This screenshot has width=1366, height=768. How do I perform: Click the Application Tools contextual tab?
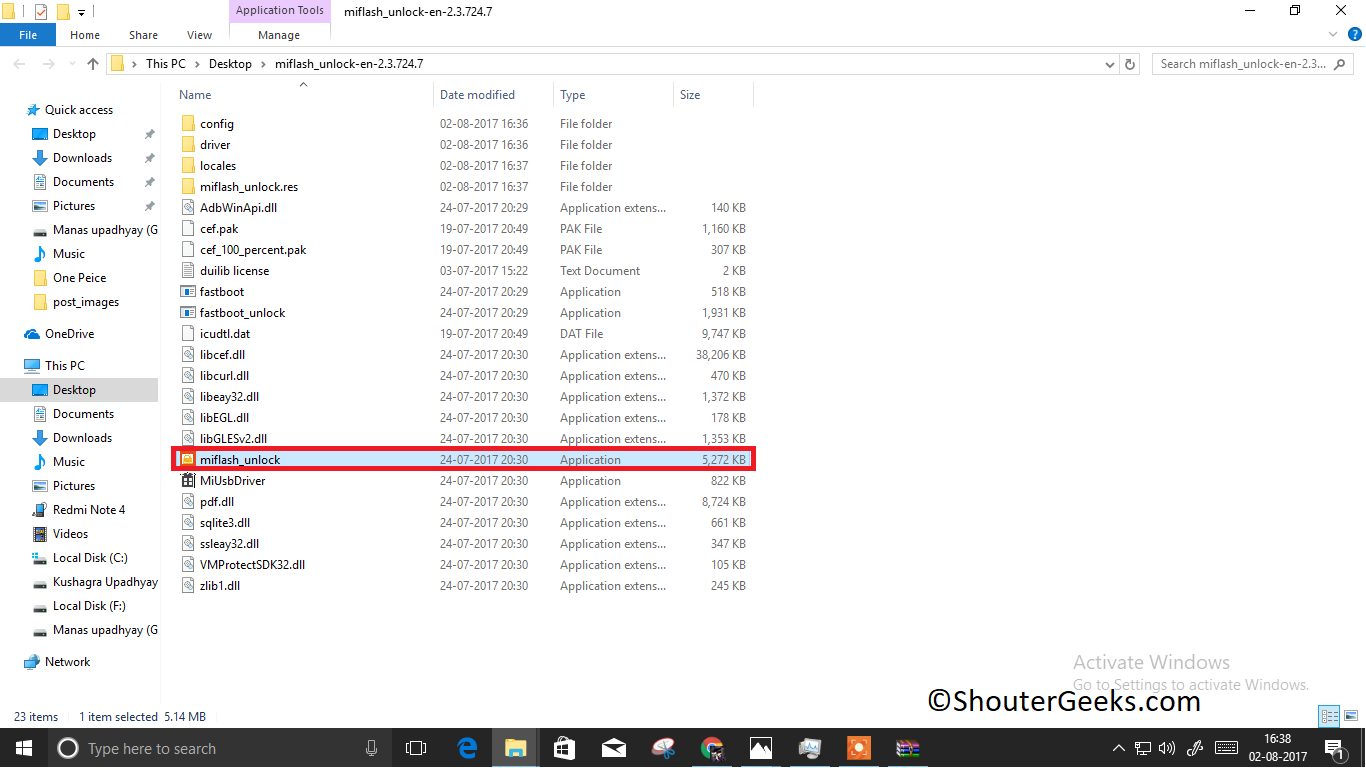pos(280,11)
